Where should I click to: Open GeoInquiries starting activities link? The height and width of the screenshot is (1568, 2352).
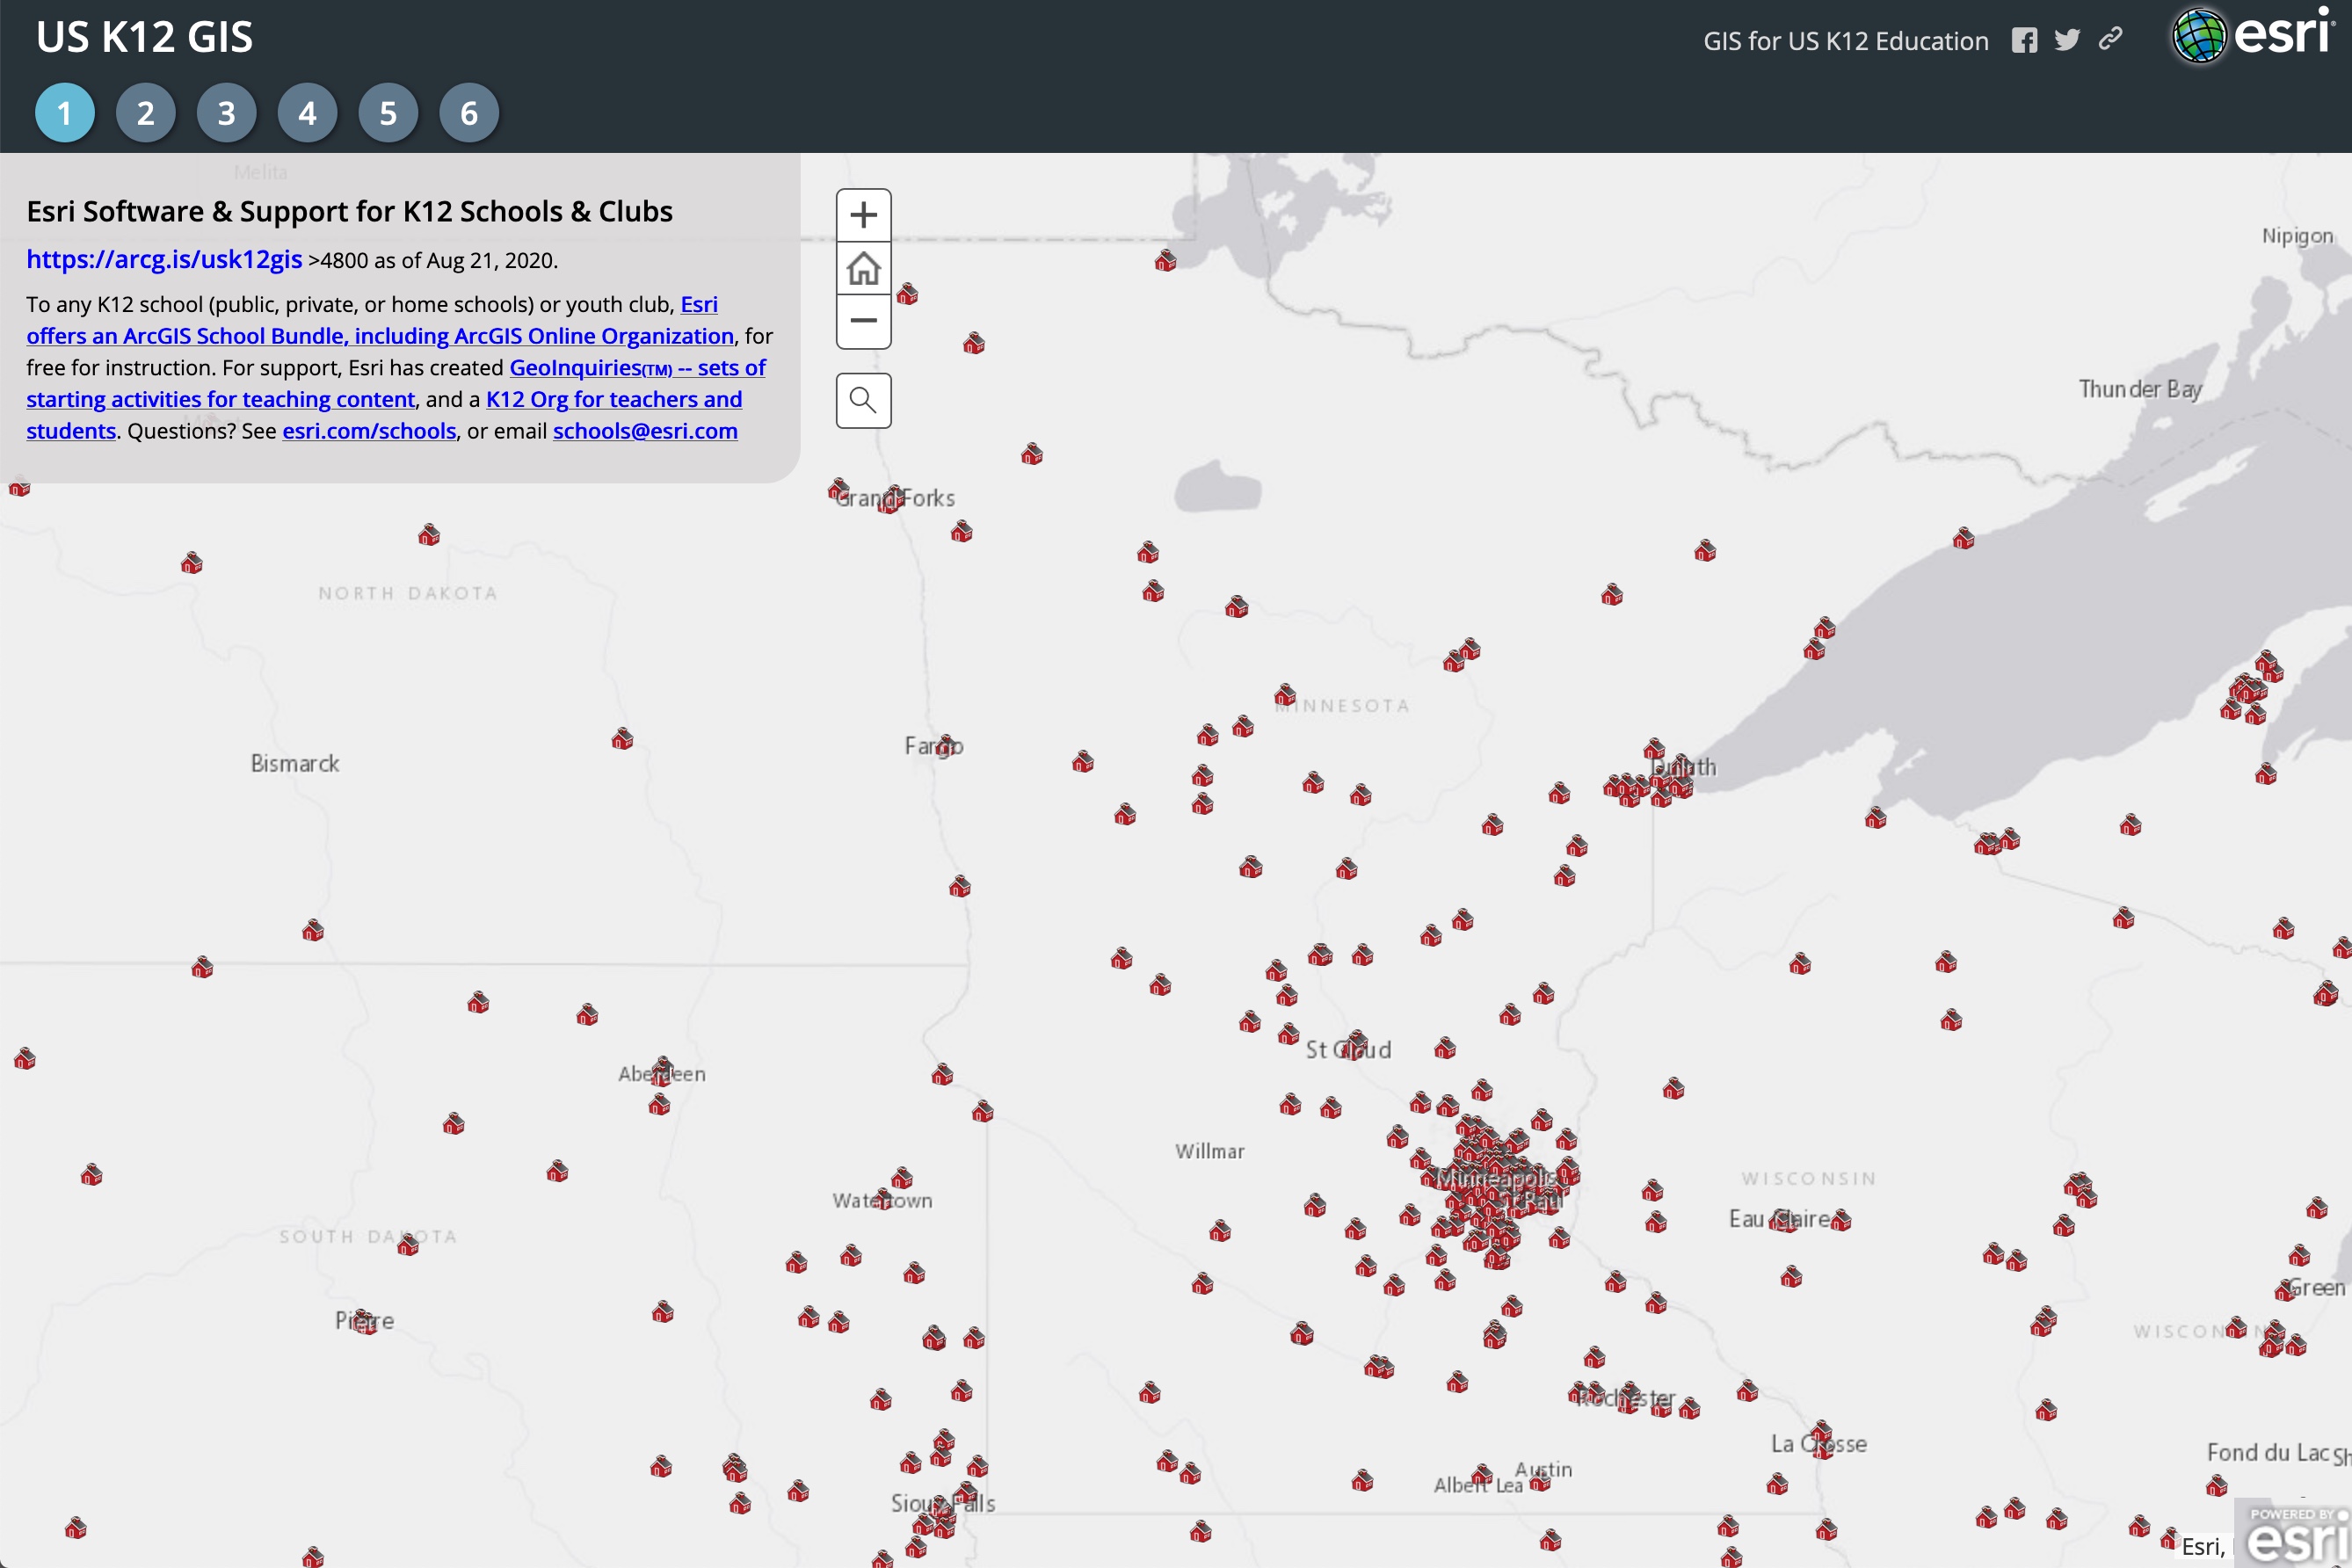[x=396, y=383]
